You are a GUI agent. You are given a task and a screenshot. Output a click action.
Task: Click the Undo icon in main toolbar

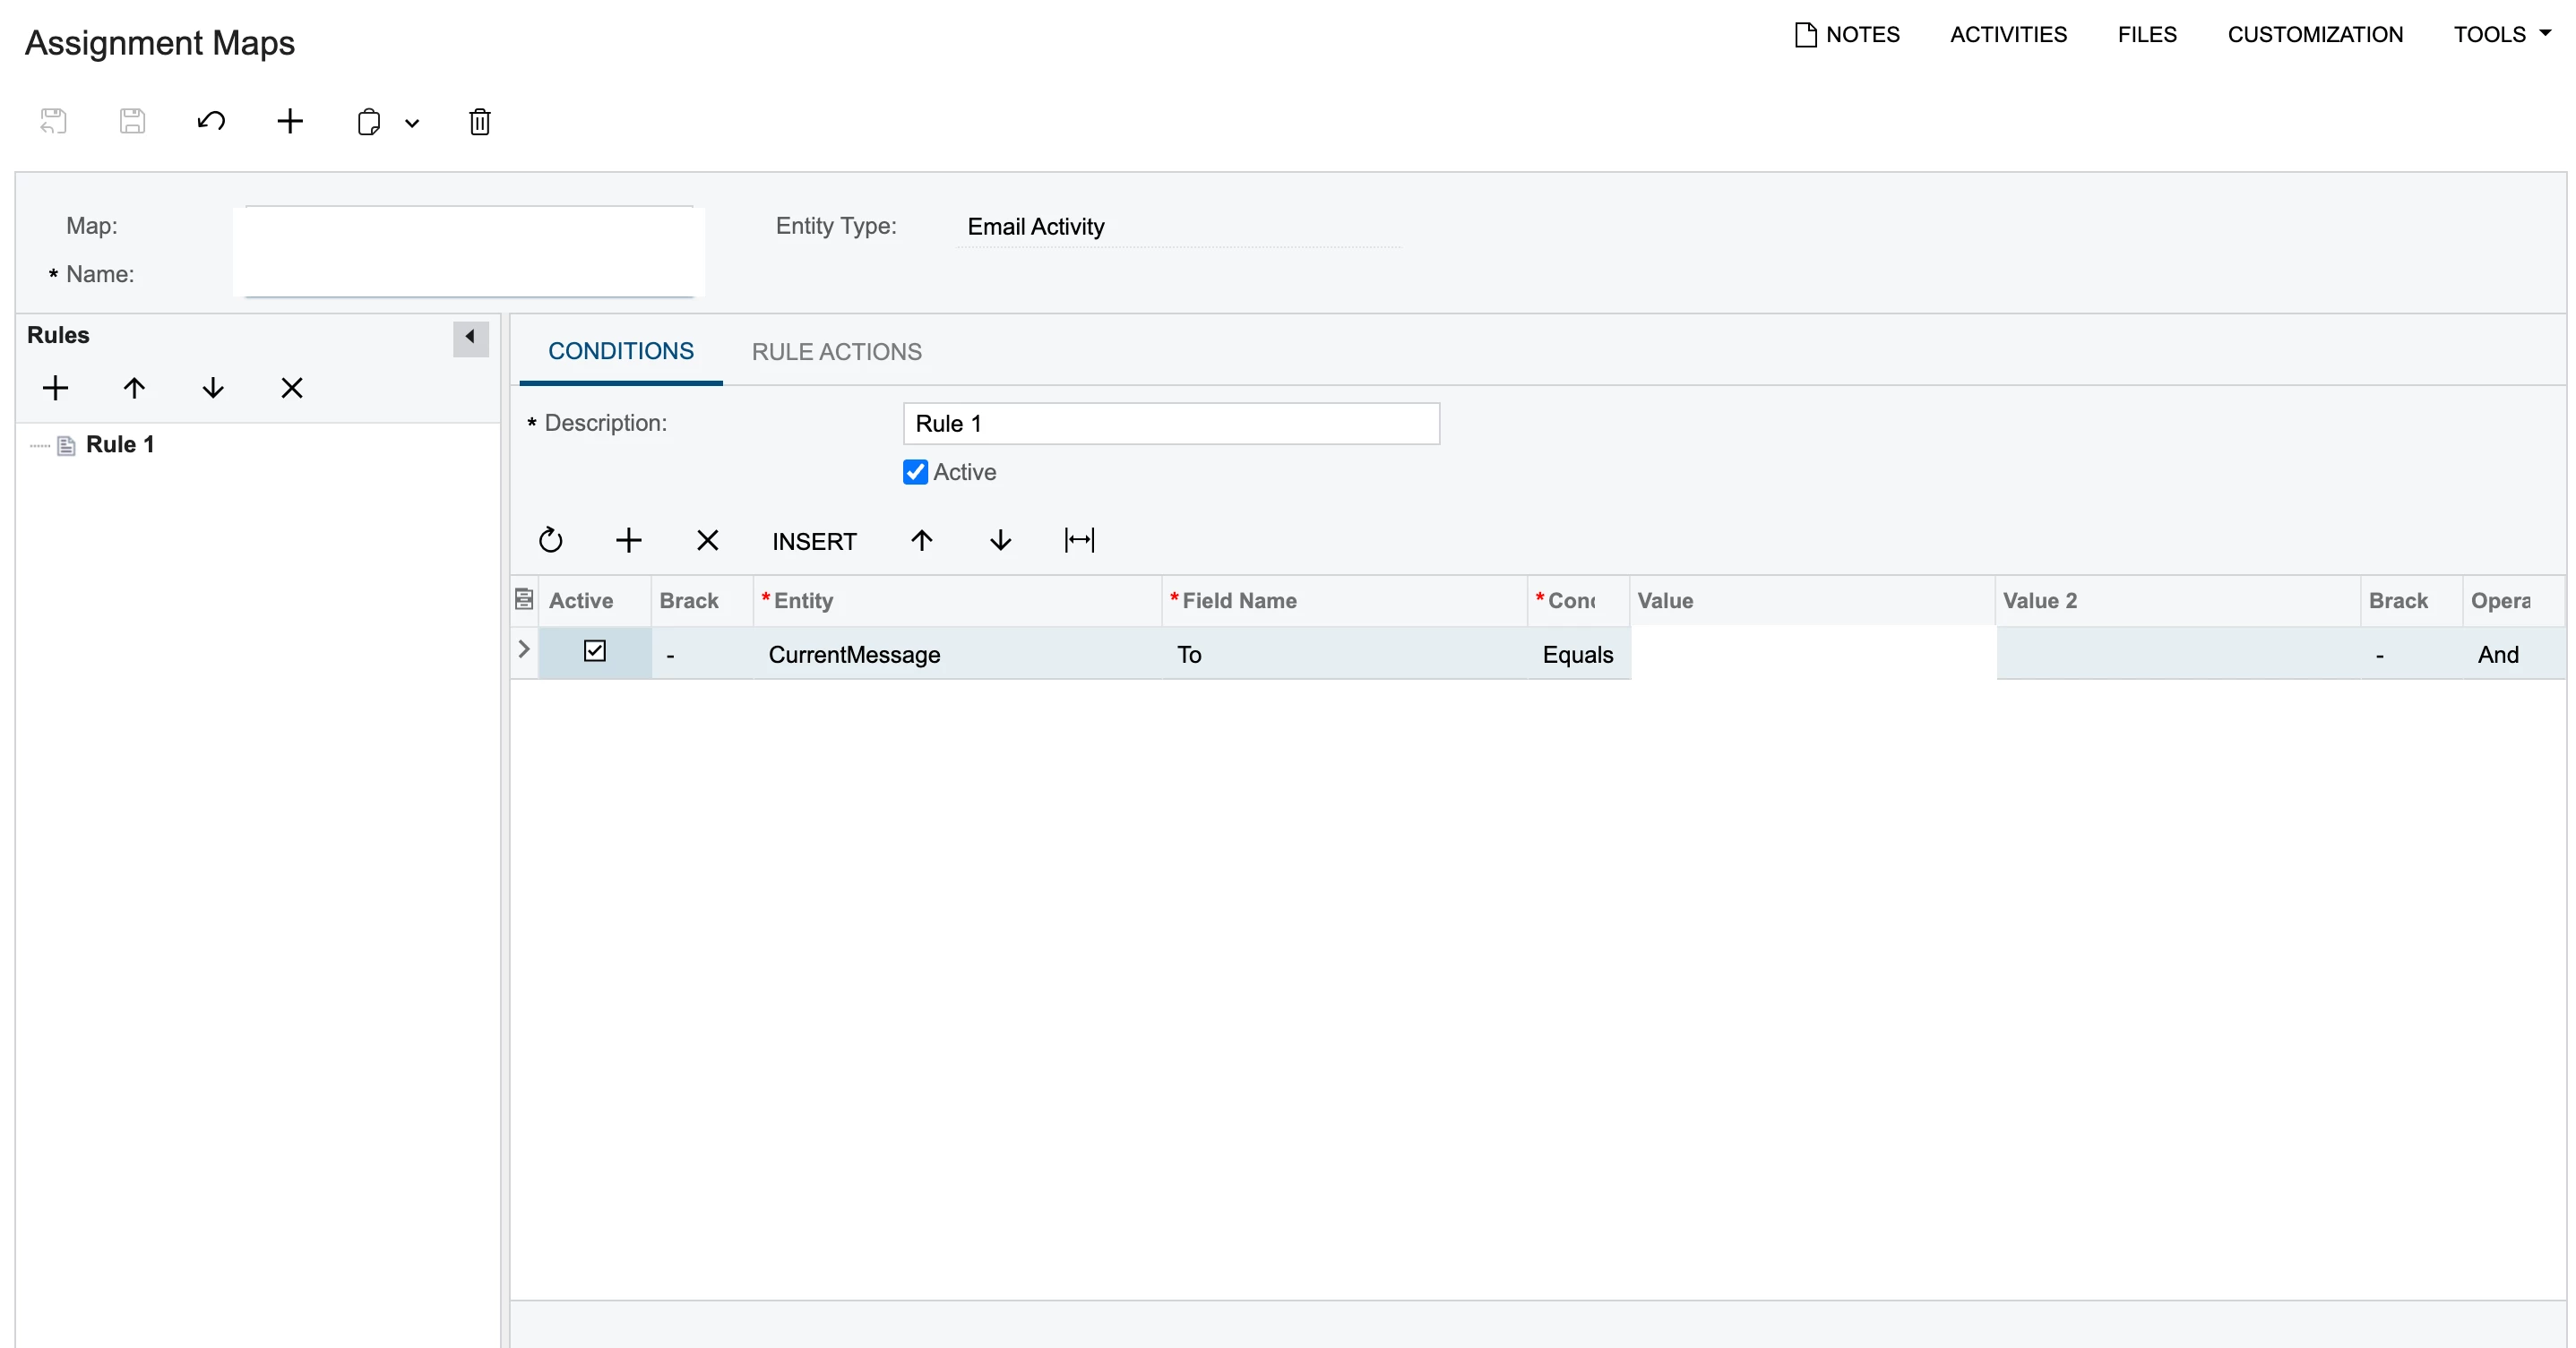pyautogui.click(x=211, y=122)
